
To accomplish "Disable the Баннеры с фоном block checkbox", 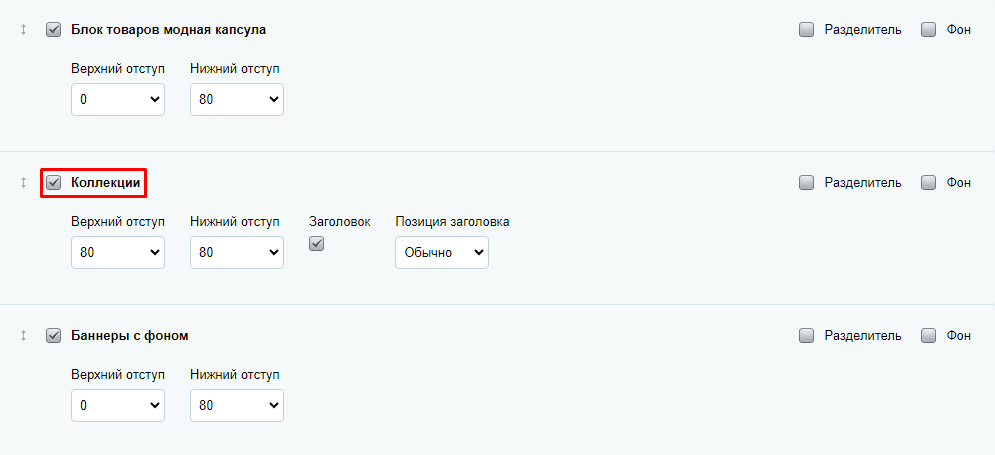I will pos(54,336).
